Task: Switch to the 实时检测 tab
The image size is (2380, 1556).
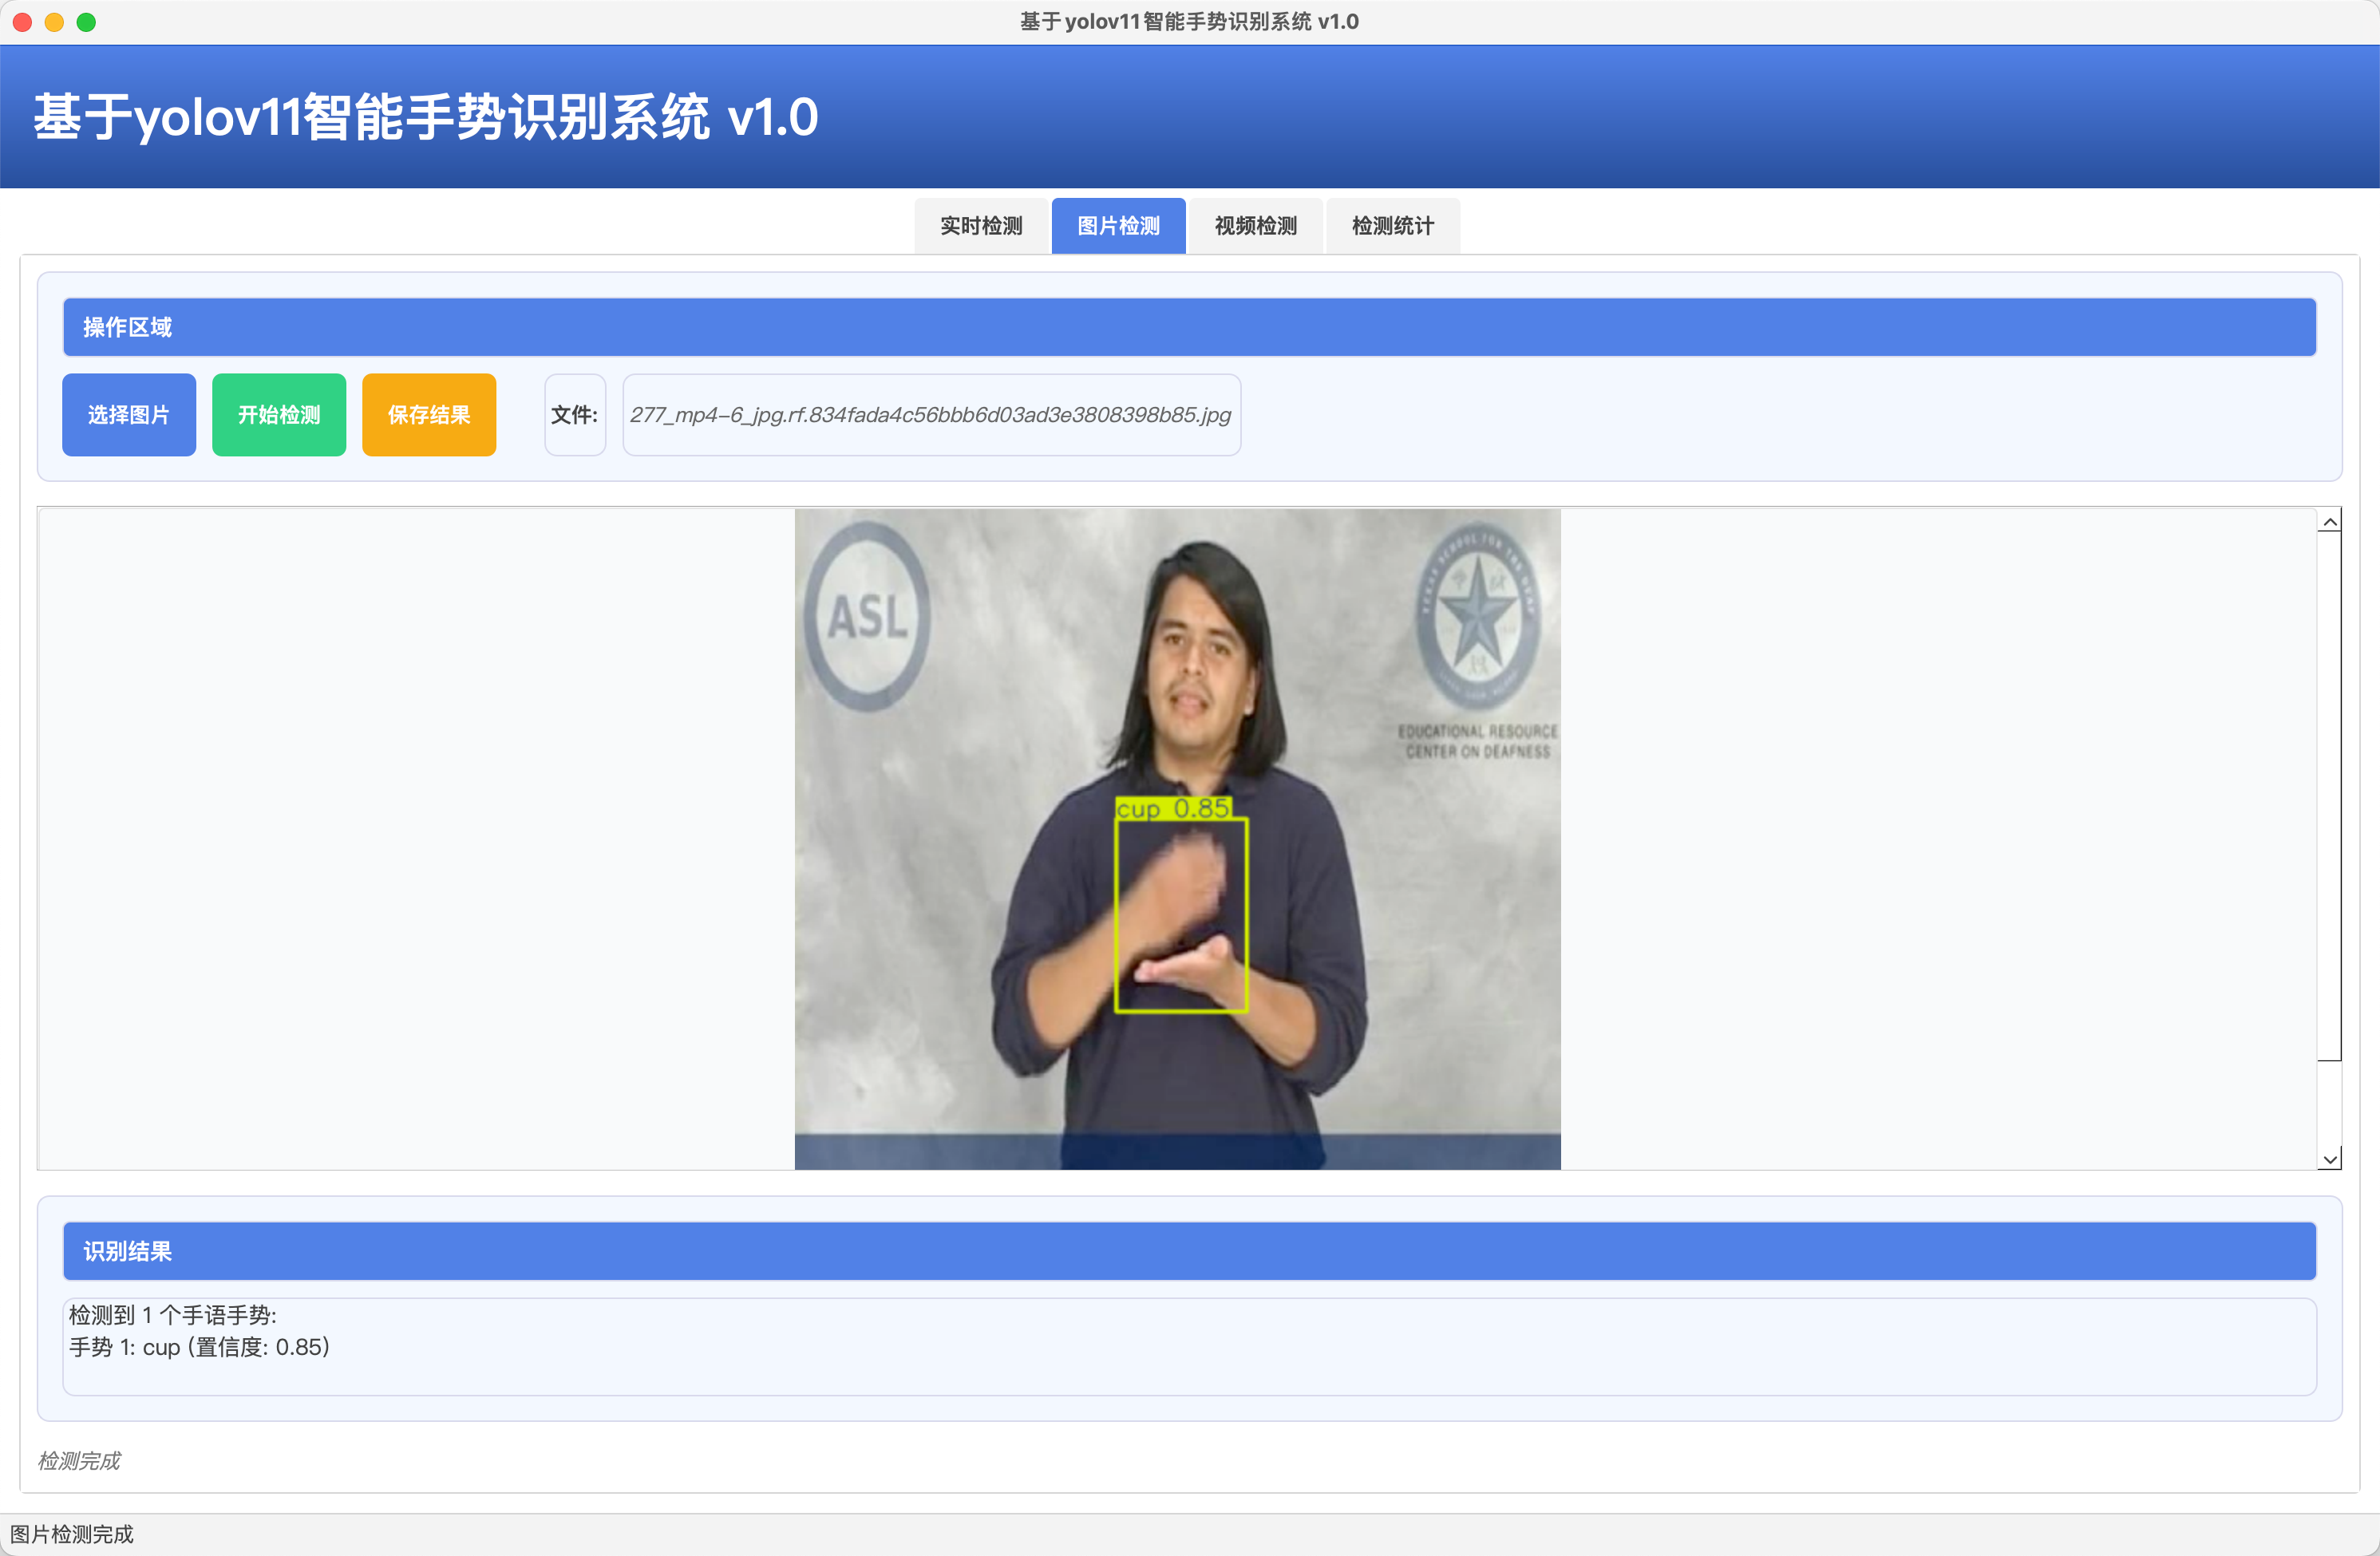Action: pyautogui.click(x=980, y=226)
